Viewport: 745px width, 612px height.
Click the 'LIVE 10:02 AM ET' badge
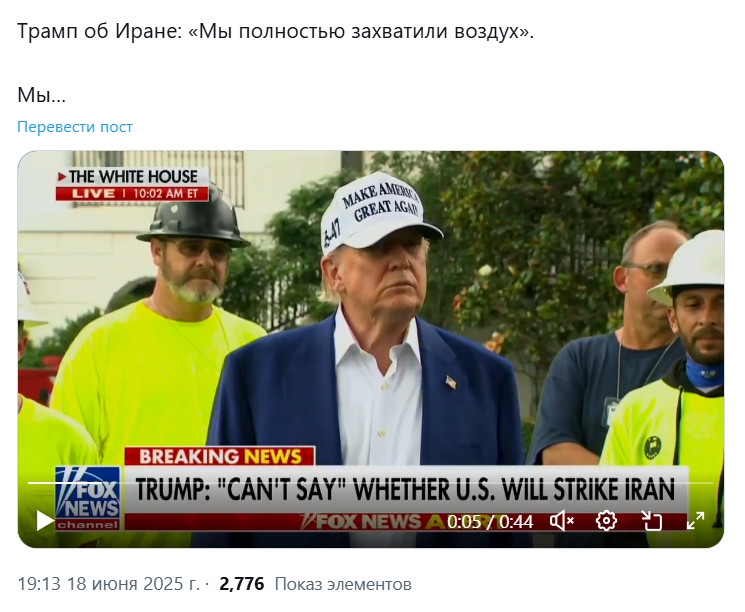click(133, 194)
